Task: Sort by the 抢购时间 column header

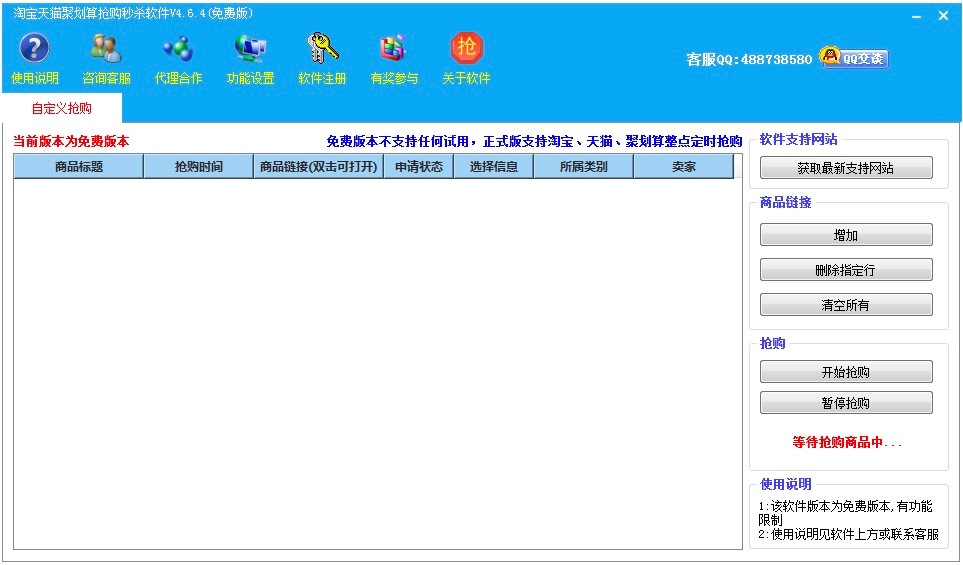Action: point(199,167)
